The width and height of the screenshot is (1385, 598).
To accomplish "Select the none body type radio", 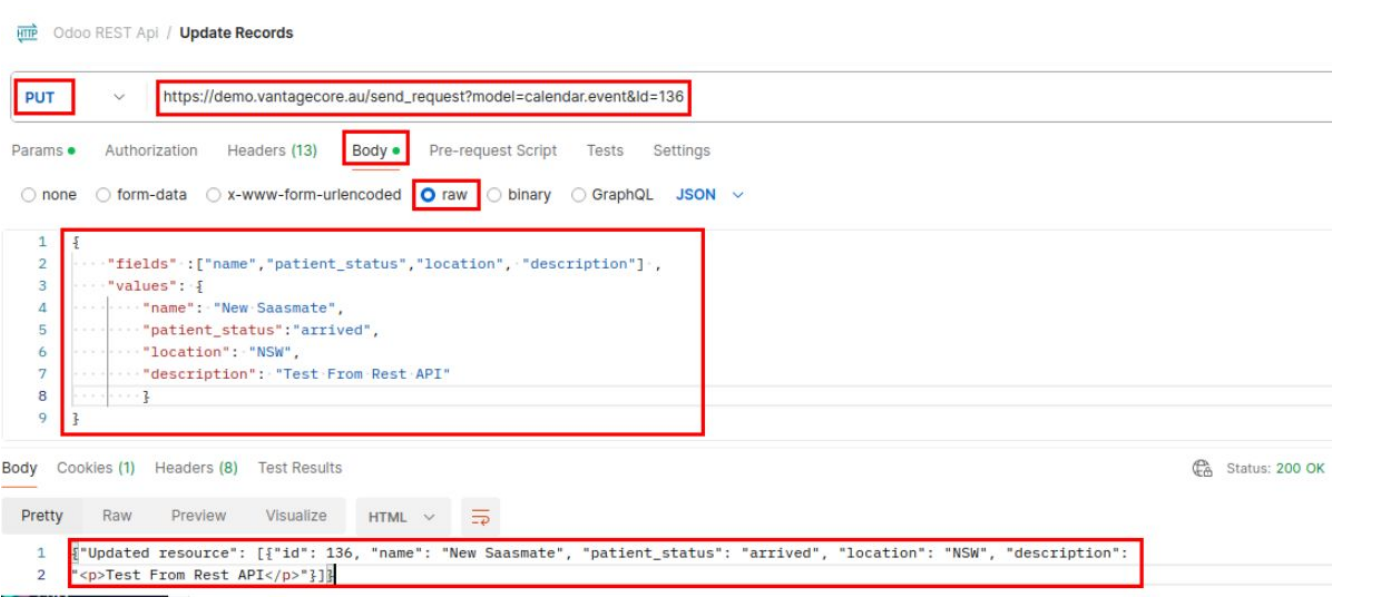I will coord(28,195).
